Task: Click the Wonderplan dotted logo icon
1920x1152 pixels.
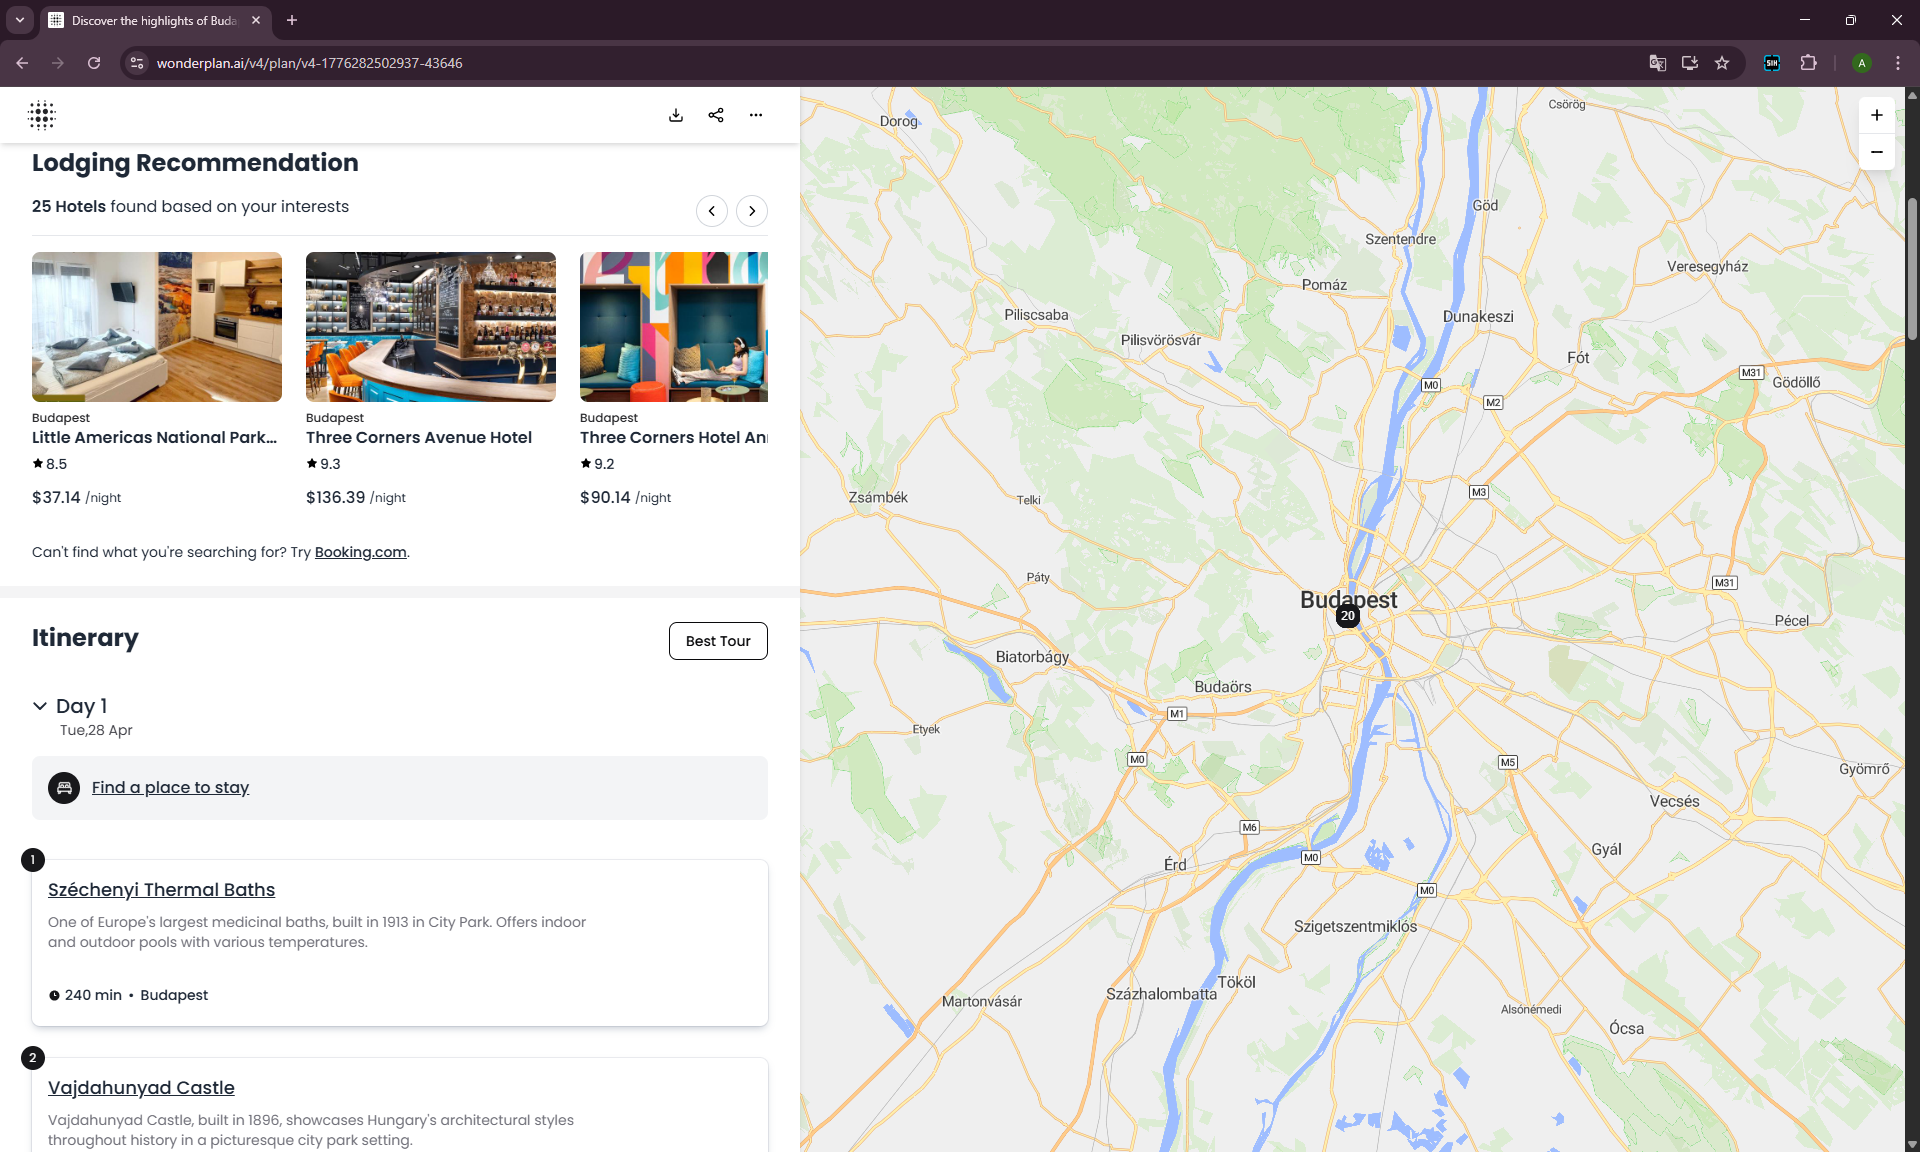Action: (42, 115)
